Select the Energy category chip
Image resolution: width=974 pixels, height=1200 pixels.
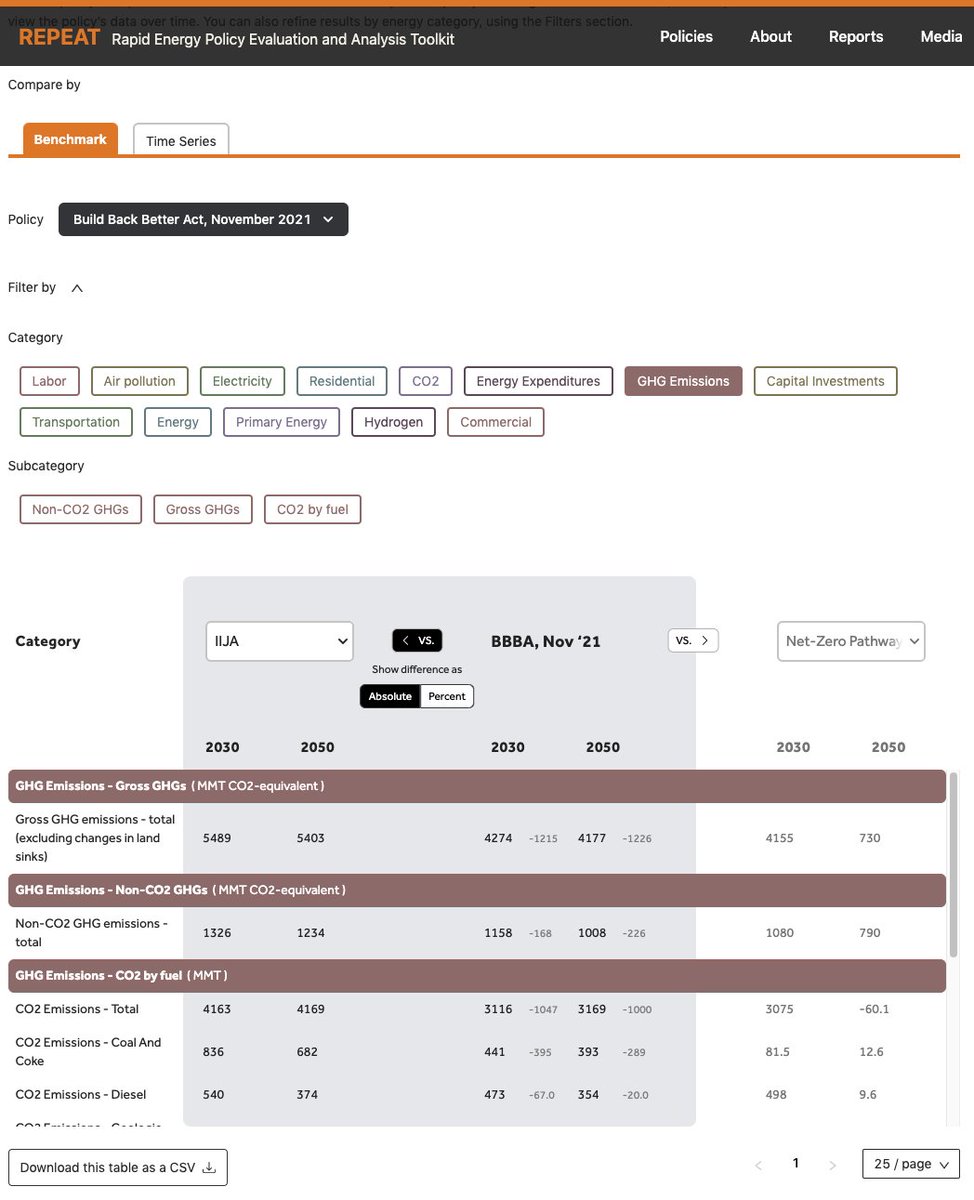[x=178, y=422]
